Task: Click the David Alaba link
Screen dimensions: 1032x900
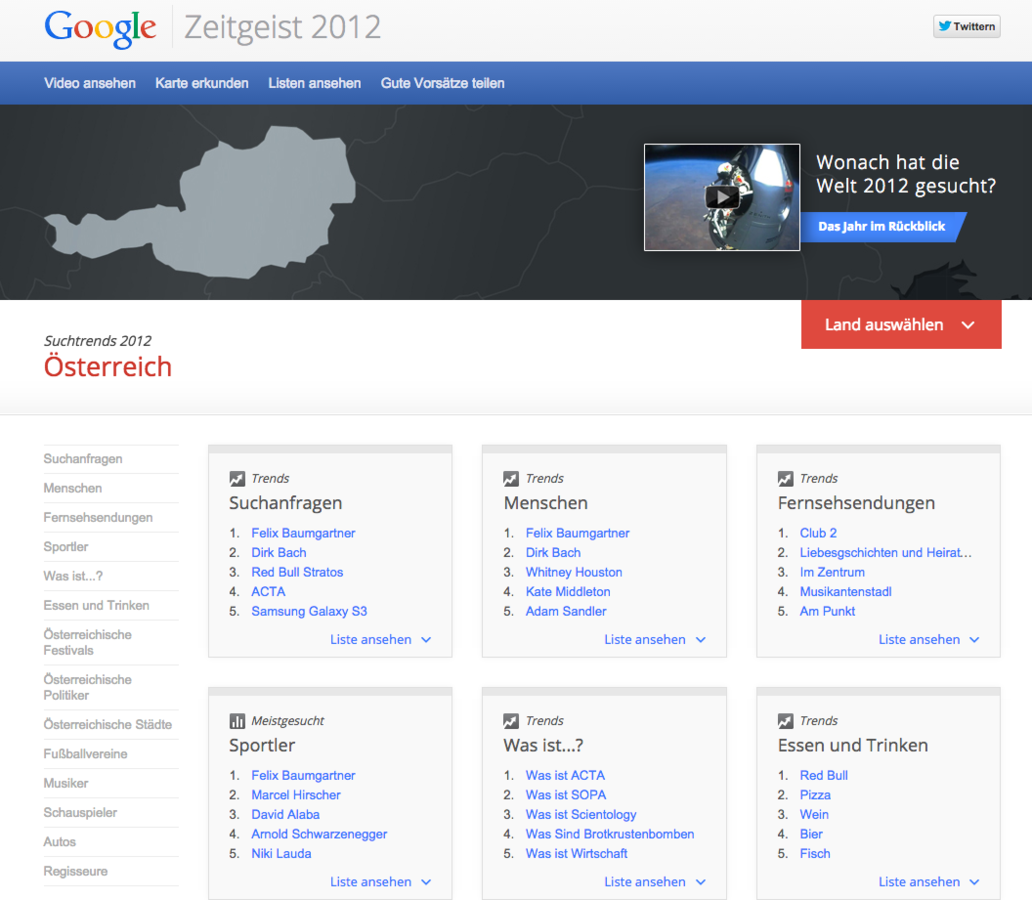Action: point(286,814)
